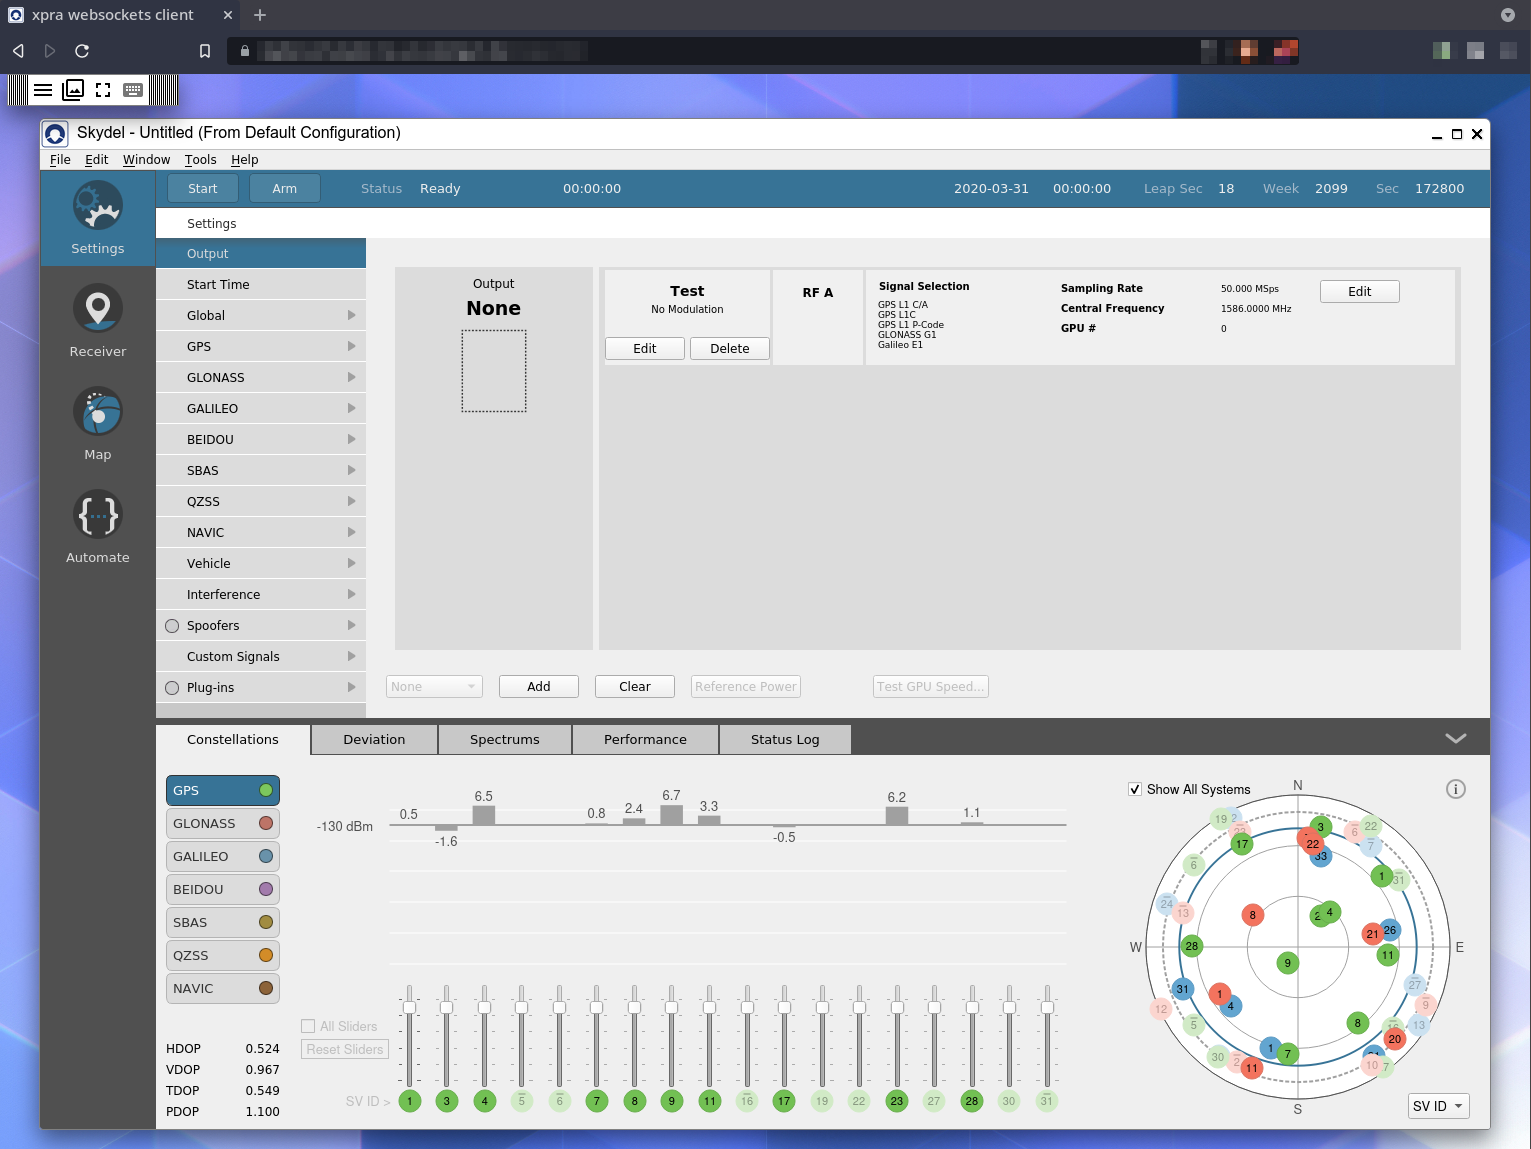Click SV ID 11 green circle under sliders

pyautogui.click(x=710, y=1101)
